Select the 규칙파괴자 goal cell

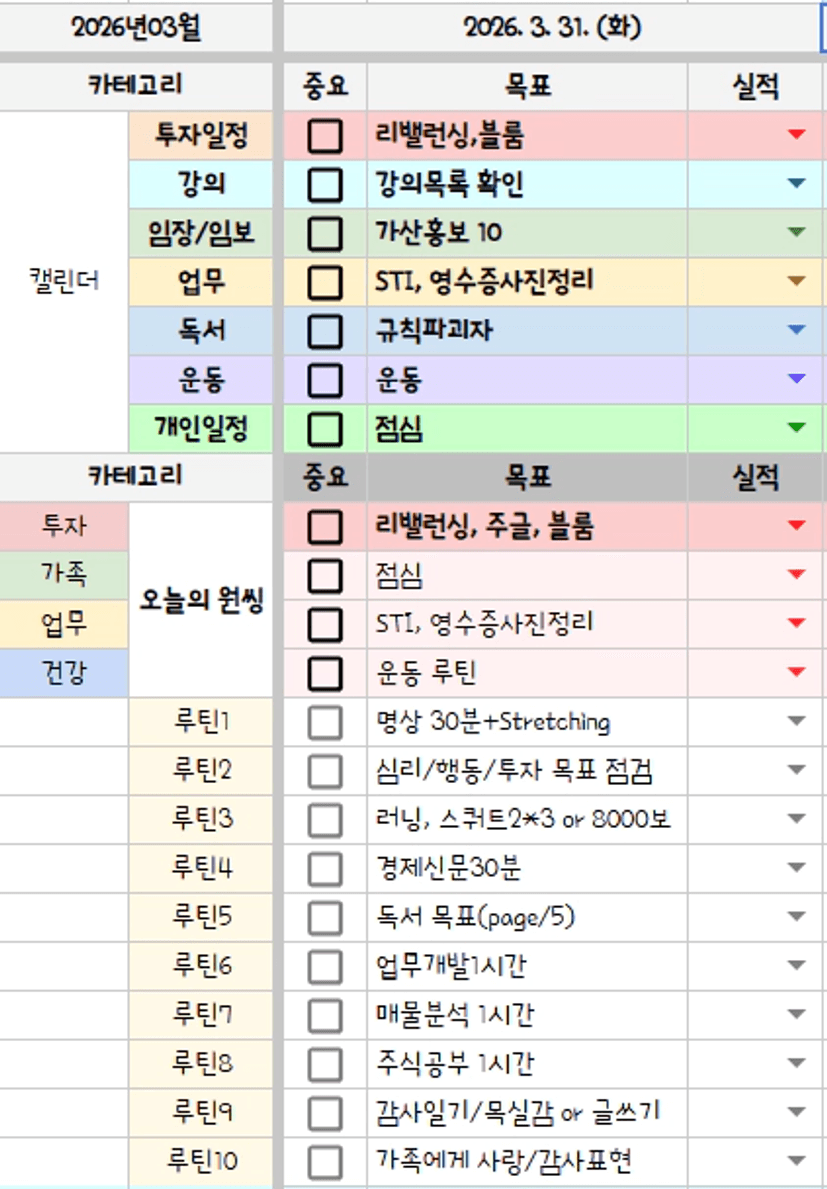tap(528, 331)
